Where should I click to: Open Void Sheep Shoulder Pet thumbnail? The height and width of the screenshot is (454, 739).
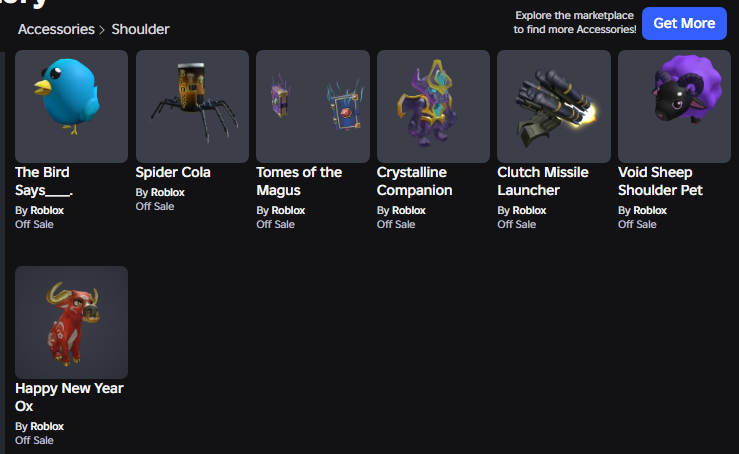point(674,107)
